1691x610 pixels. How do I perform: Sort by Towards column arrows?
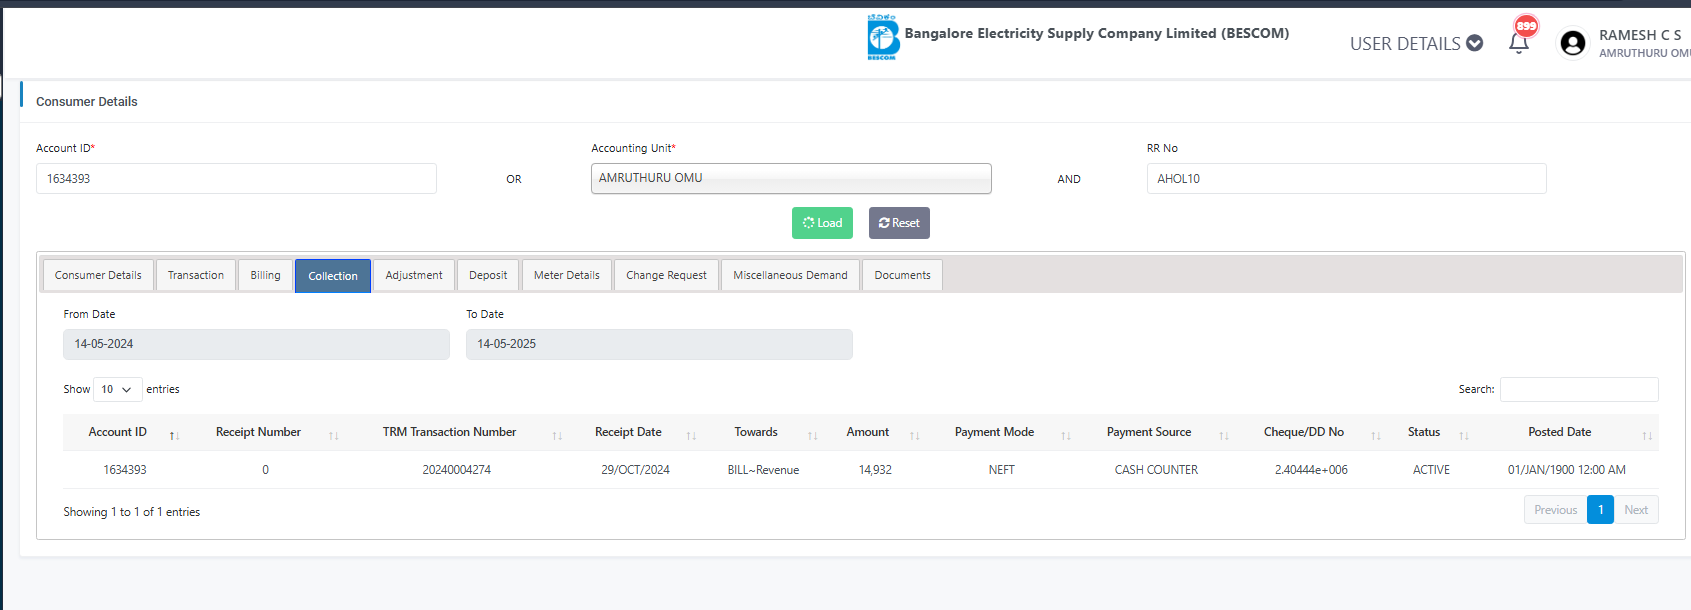pyautogui.click(x=813, y=435)
